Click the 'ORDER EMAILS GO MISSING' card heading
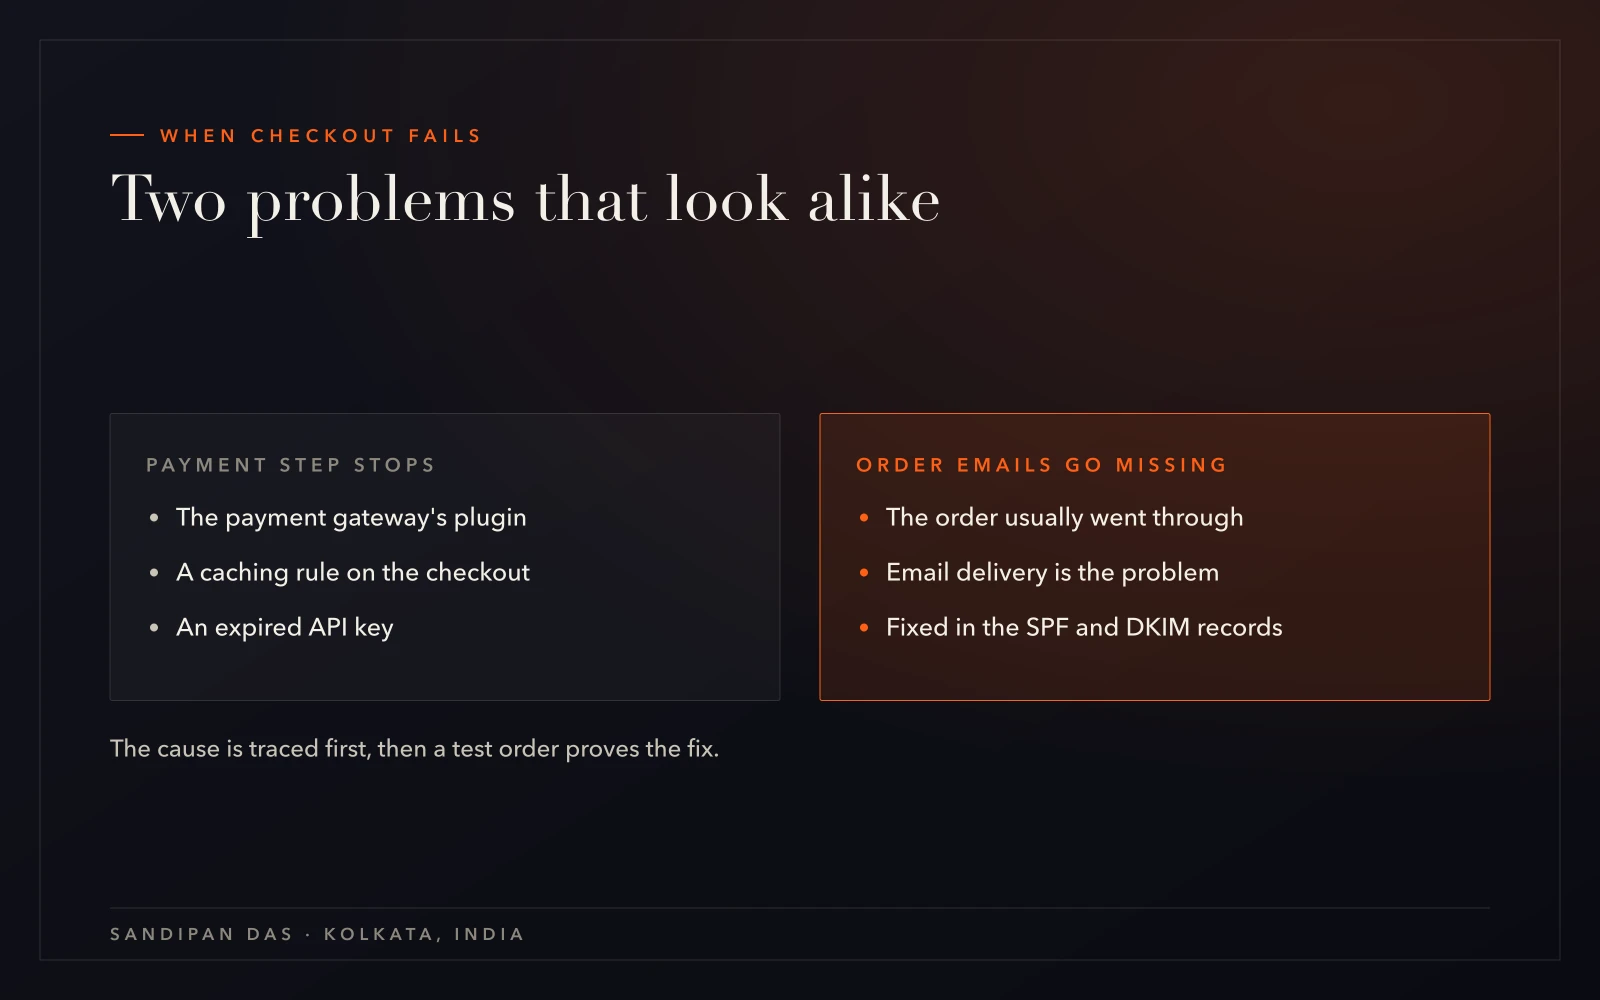 pos(1041,465)
